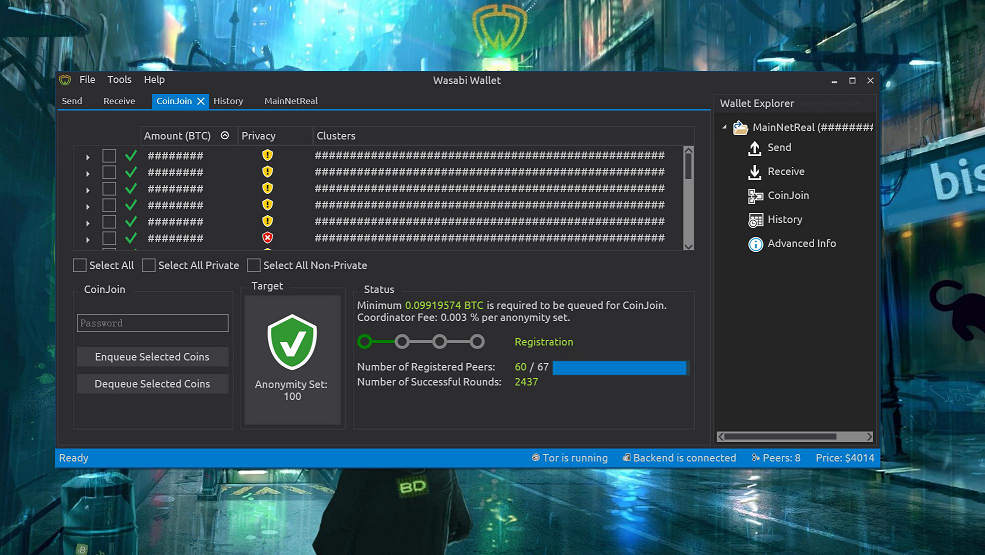Click green checkmark in second coin row

[131, 172]
